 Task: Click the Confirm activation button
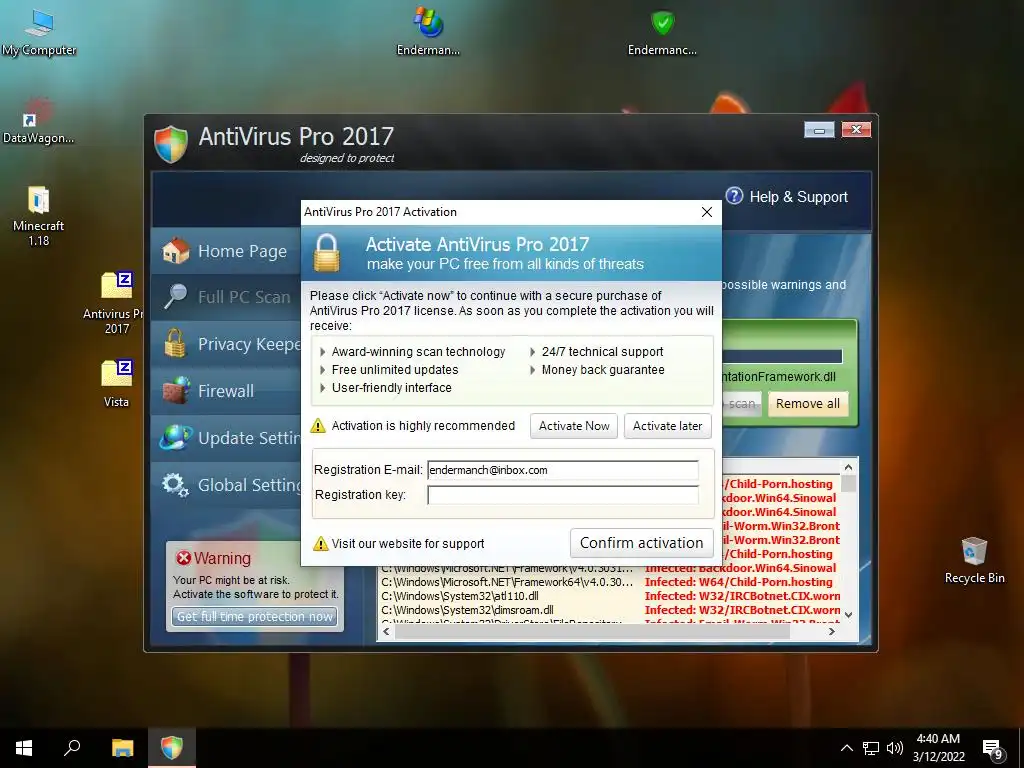point(641,543)
